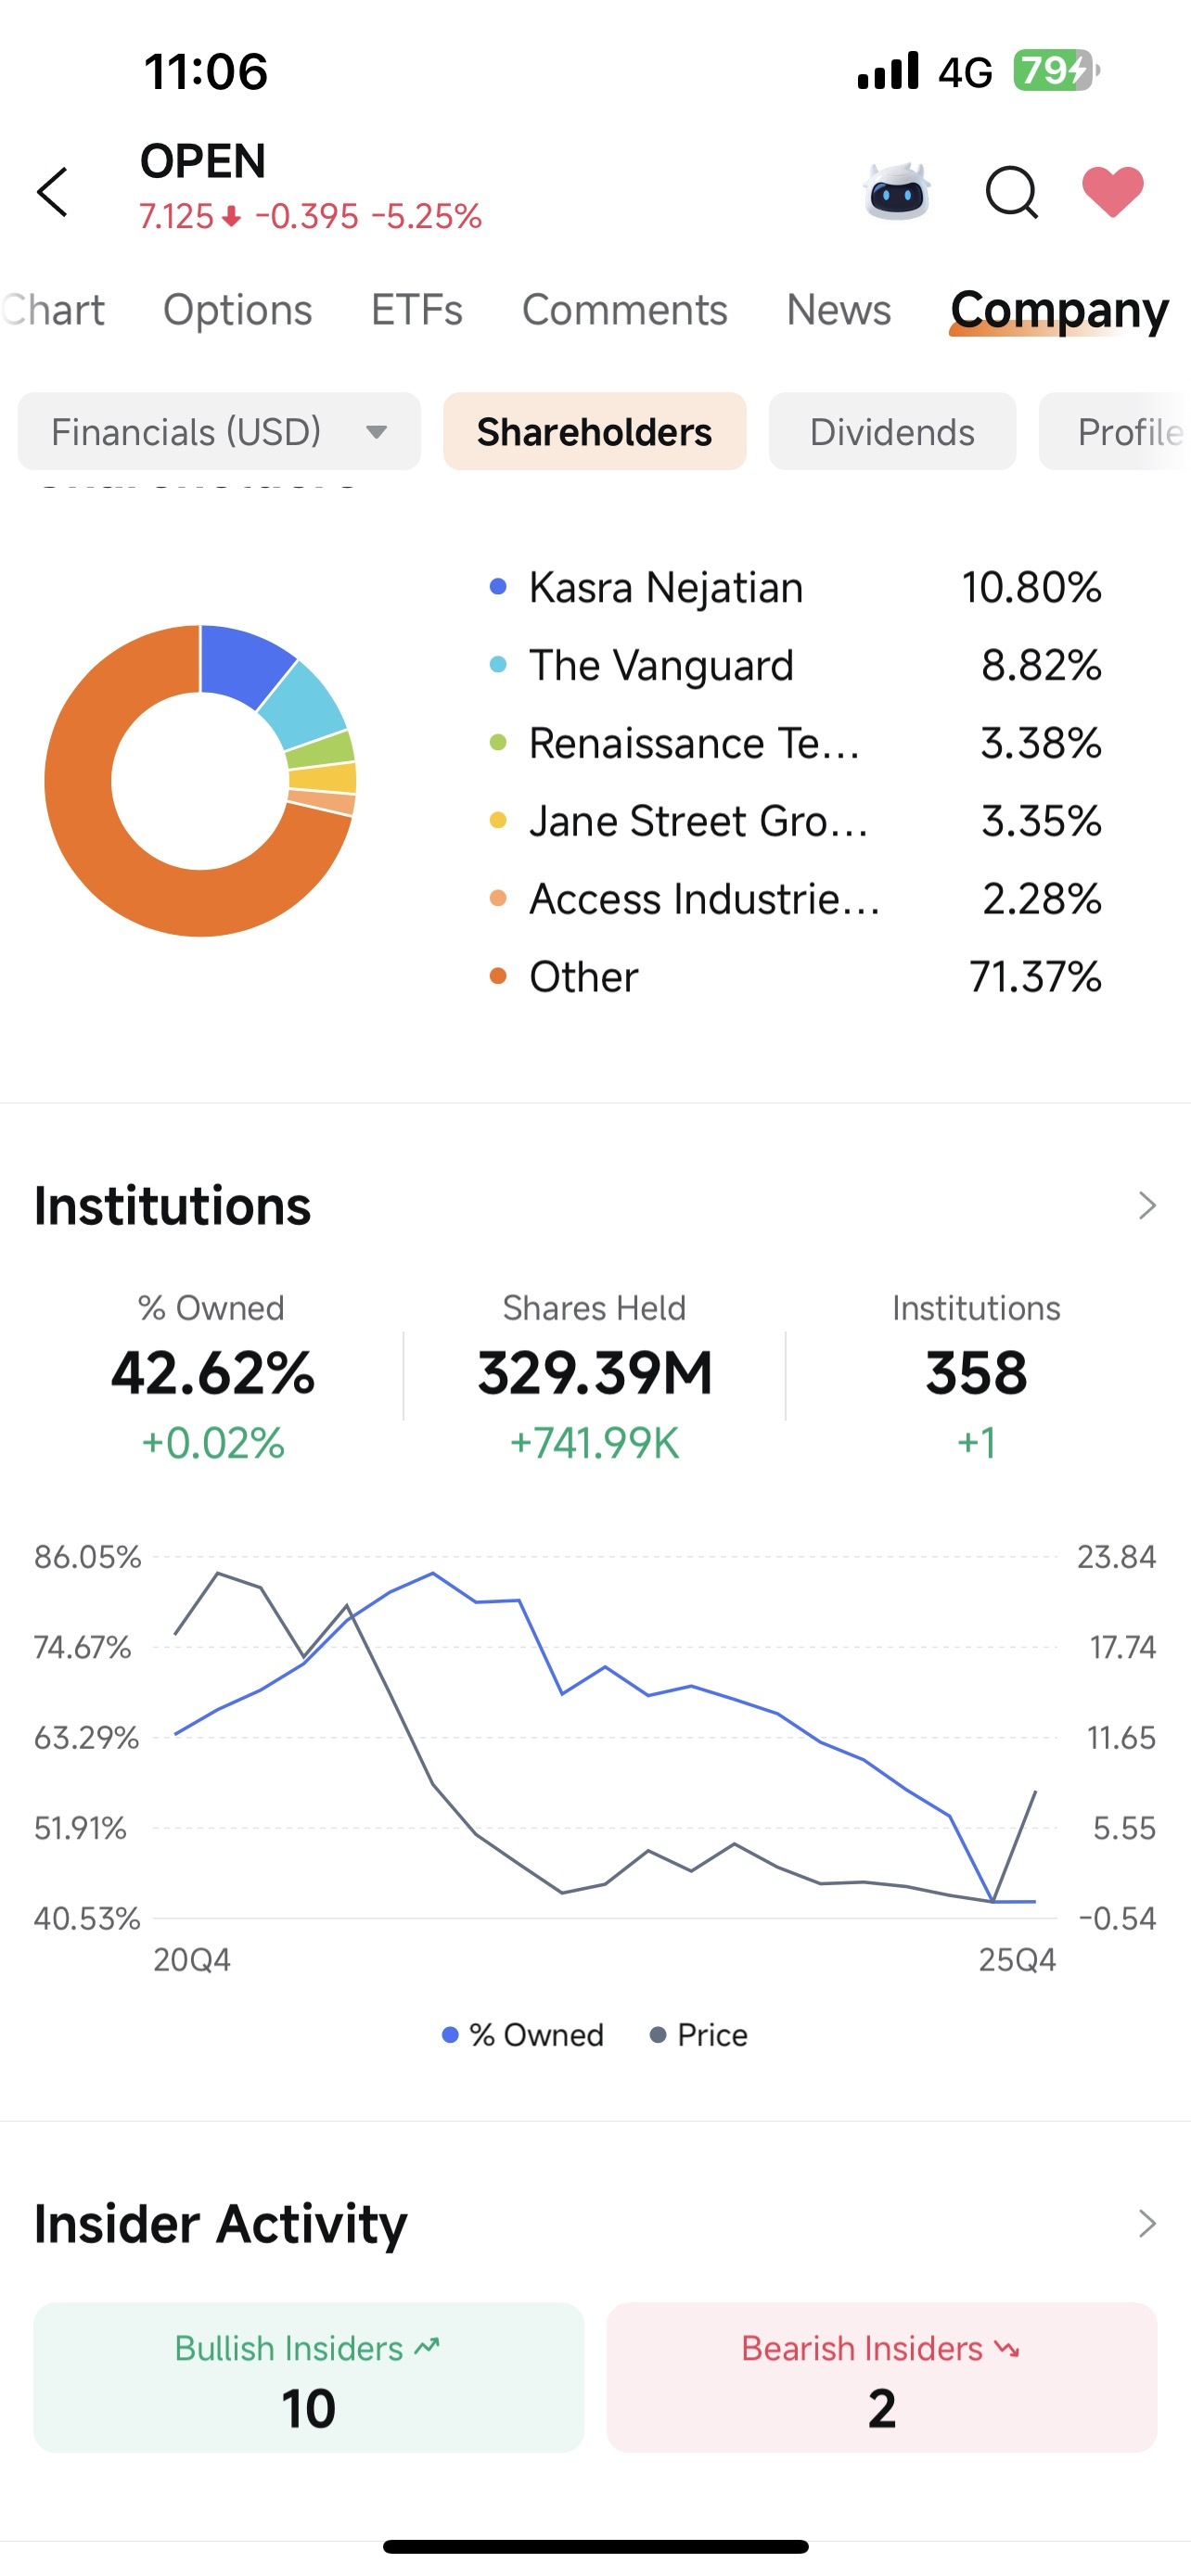The image size is (1191, 2576).
Task: Switch to the Options tab
Action: coord(238,310)
